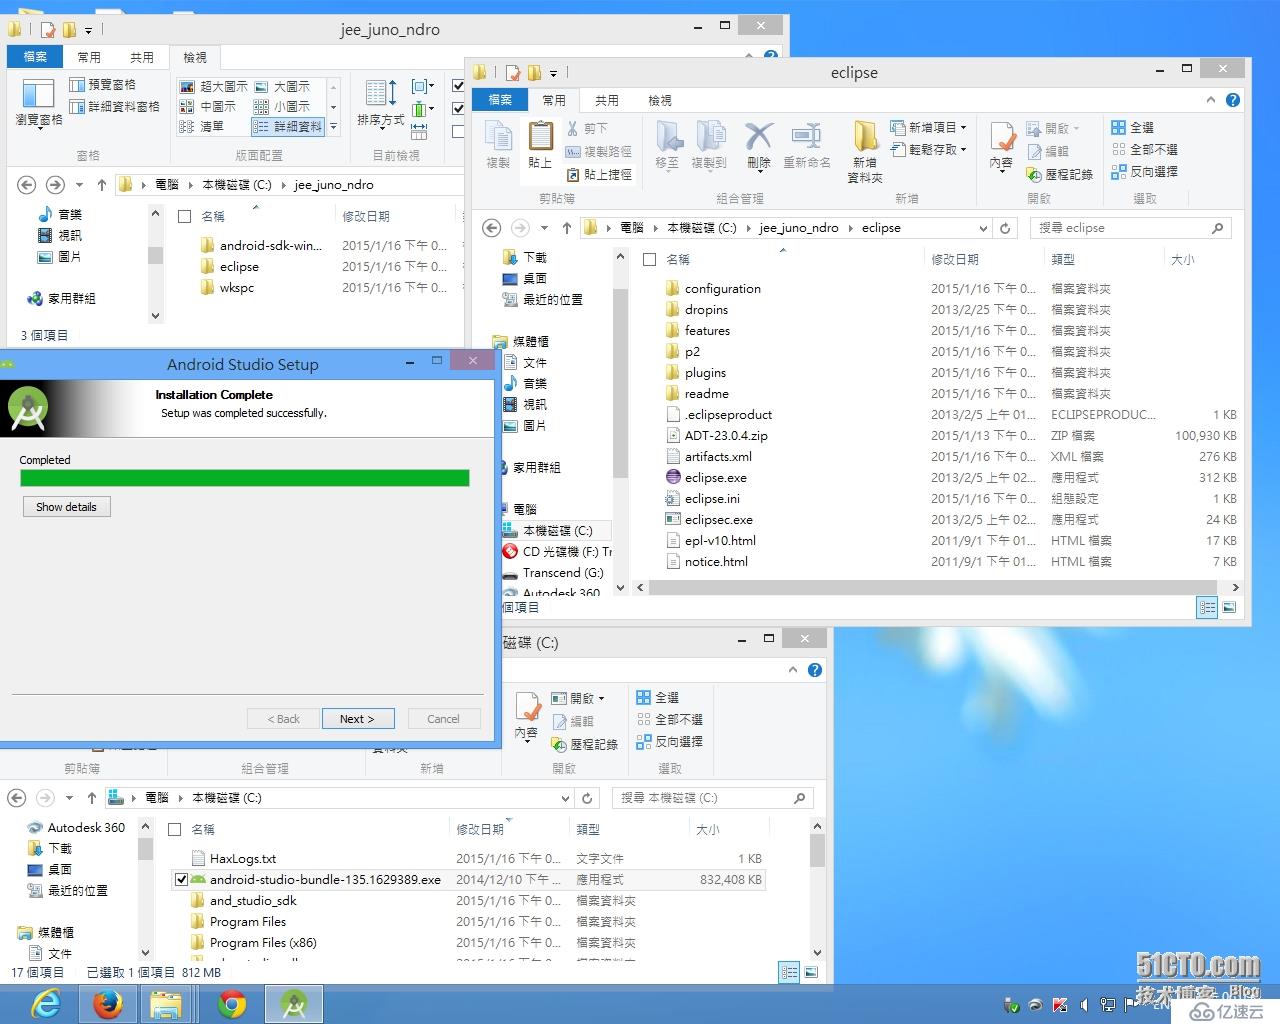This screenshot has width=1280, height=1024.
Task: Click vertical scrollbar of C: drive file list
Action: coord(817,851)
